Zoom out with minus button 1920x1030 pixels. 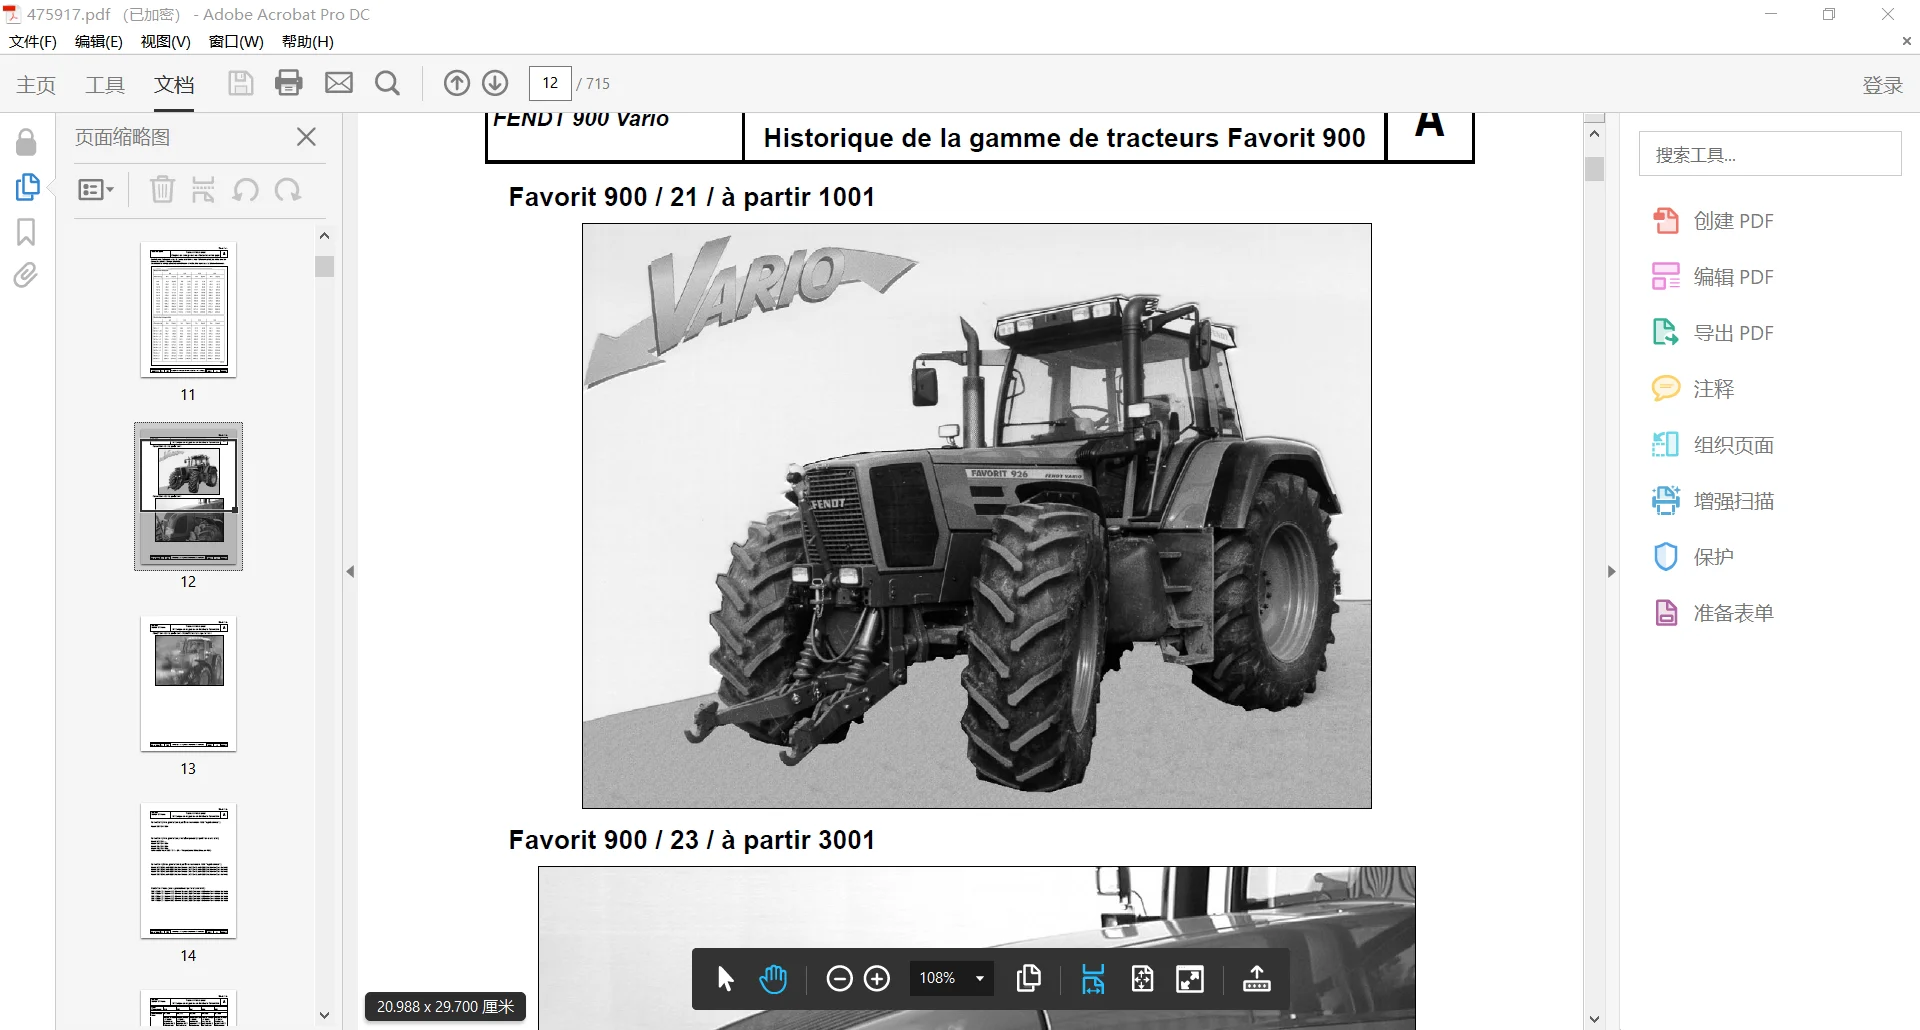tap(840, 979)
